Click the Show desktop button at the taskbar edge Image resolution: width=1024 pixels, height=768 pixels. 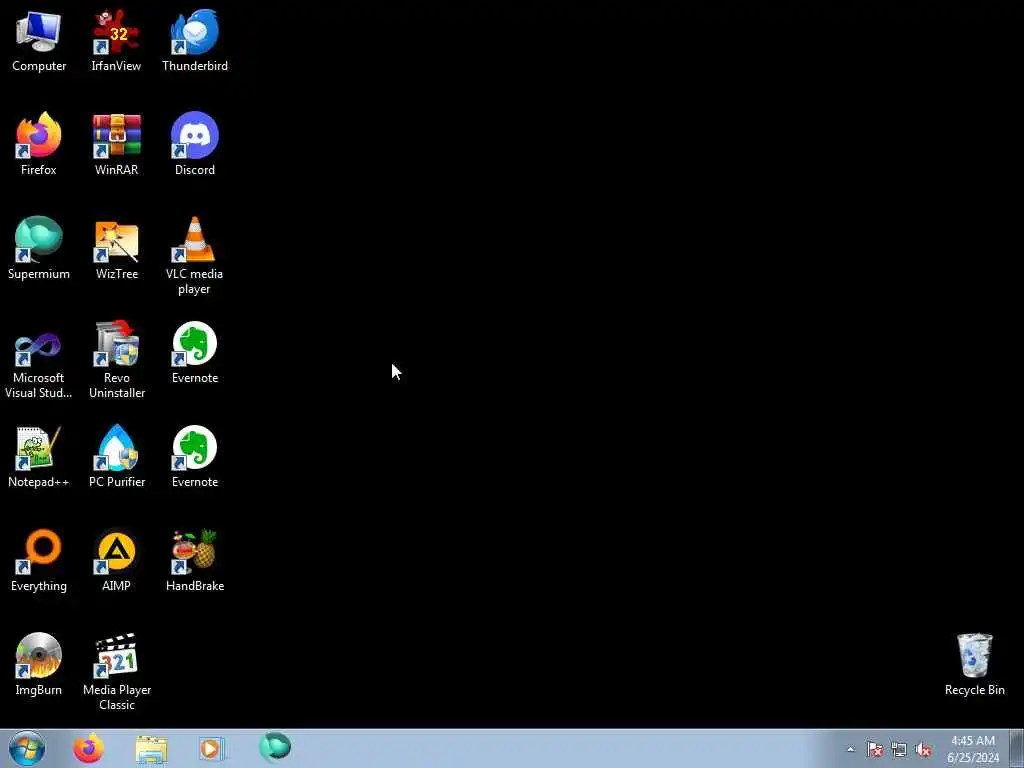point(1017,748)
